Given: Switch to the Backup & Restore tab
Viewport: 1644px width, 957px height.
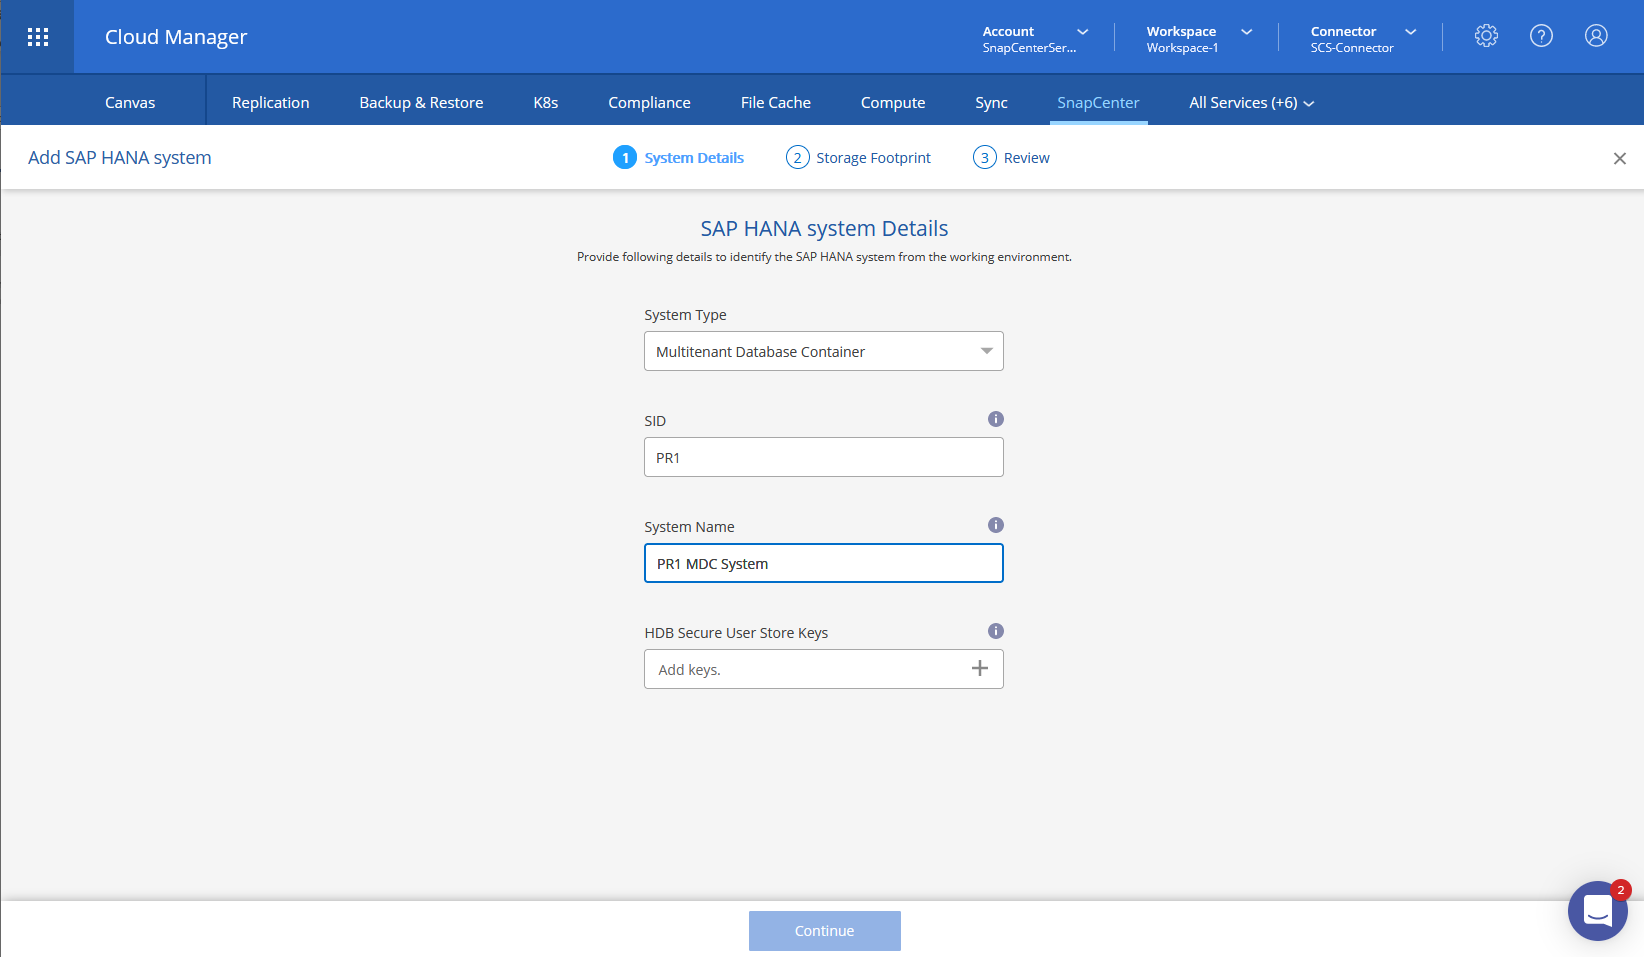Looking at the screenshot, I should click(x=421, y=103).
